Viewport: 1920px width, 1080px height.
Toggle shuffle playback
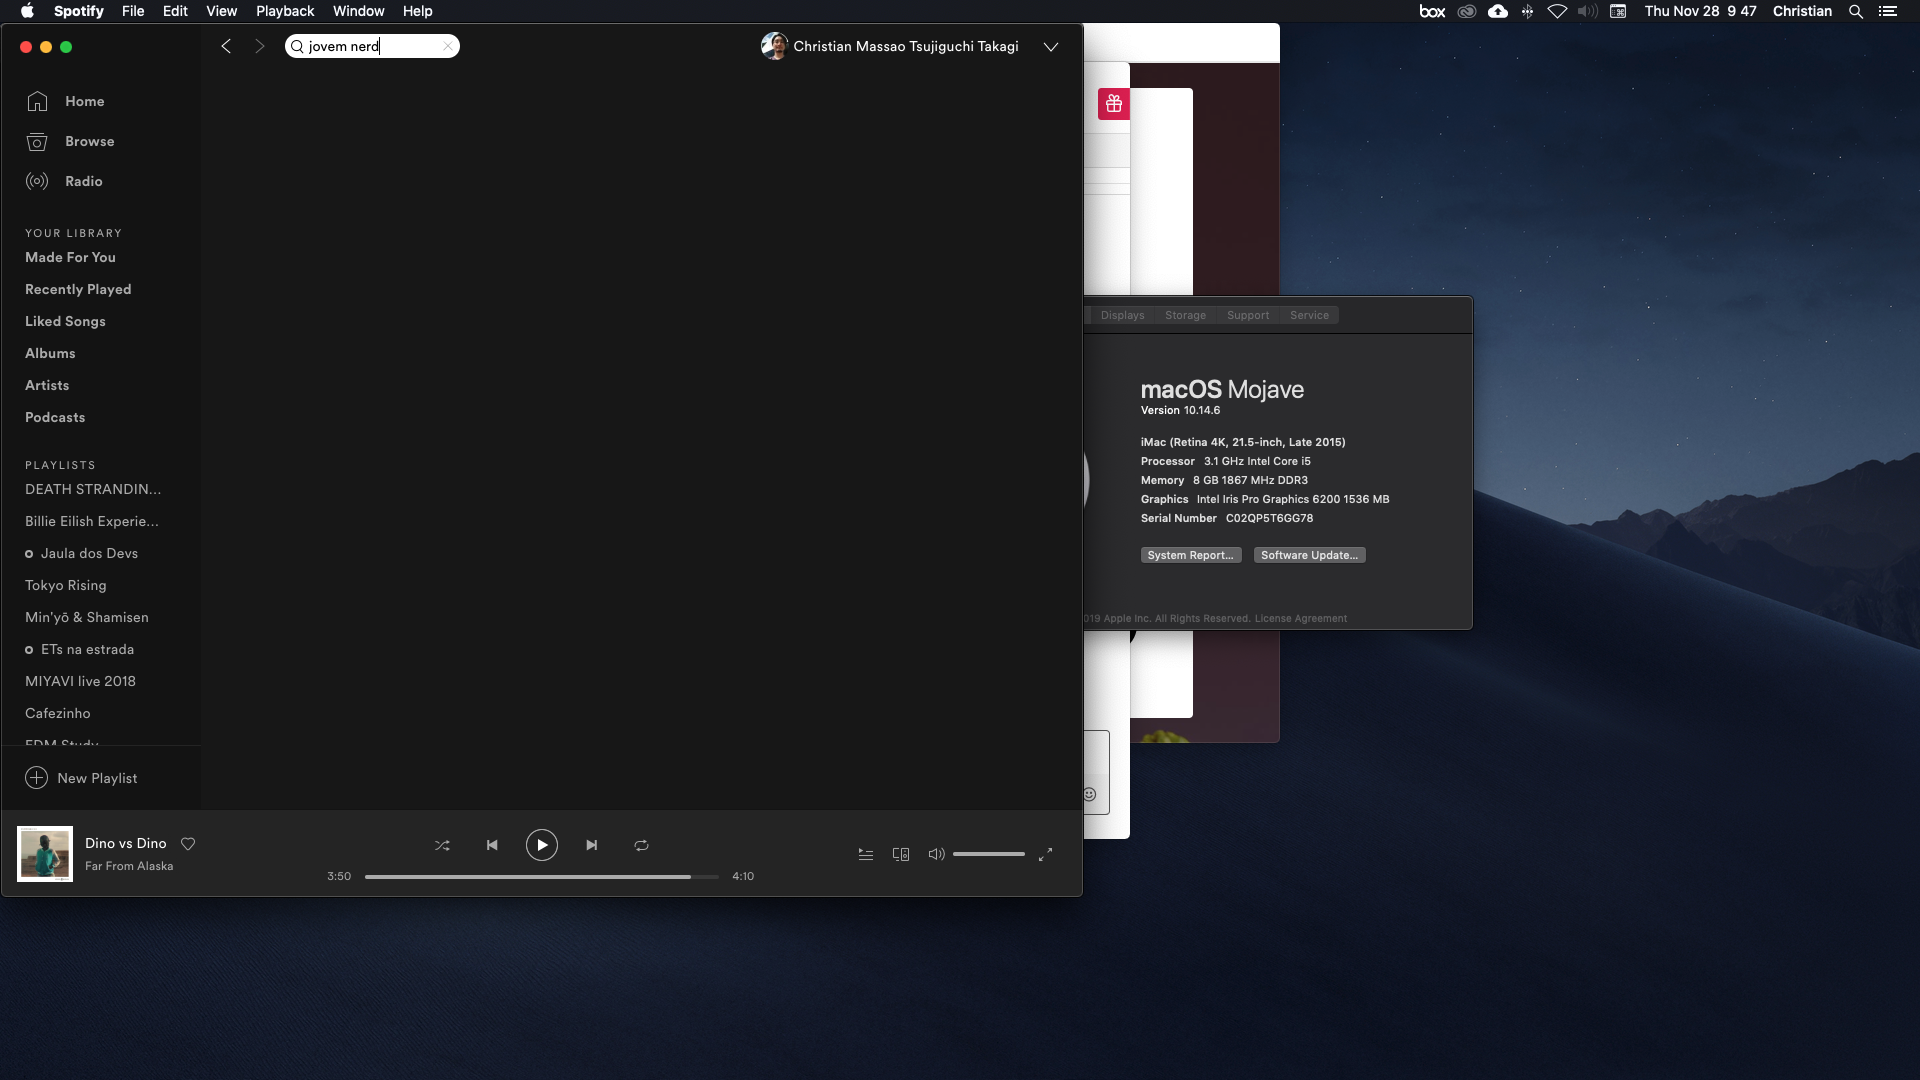pos(442,845)
